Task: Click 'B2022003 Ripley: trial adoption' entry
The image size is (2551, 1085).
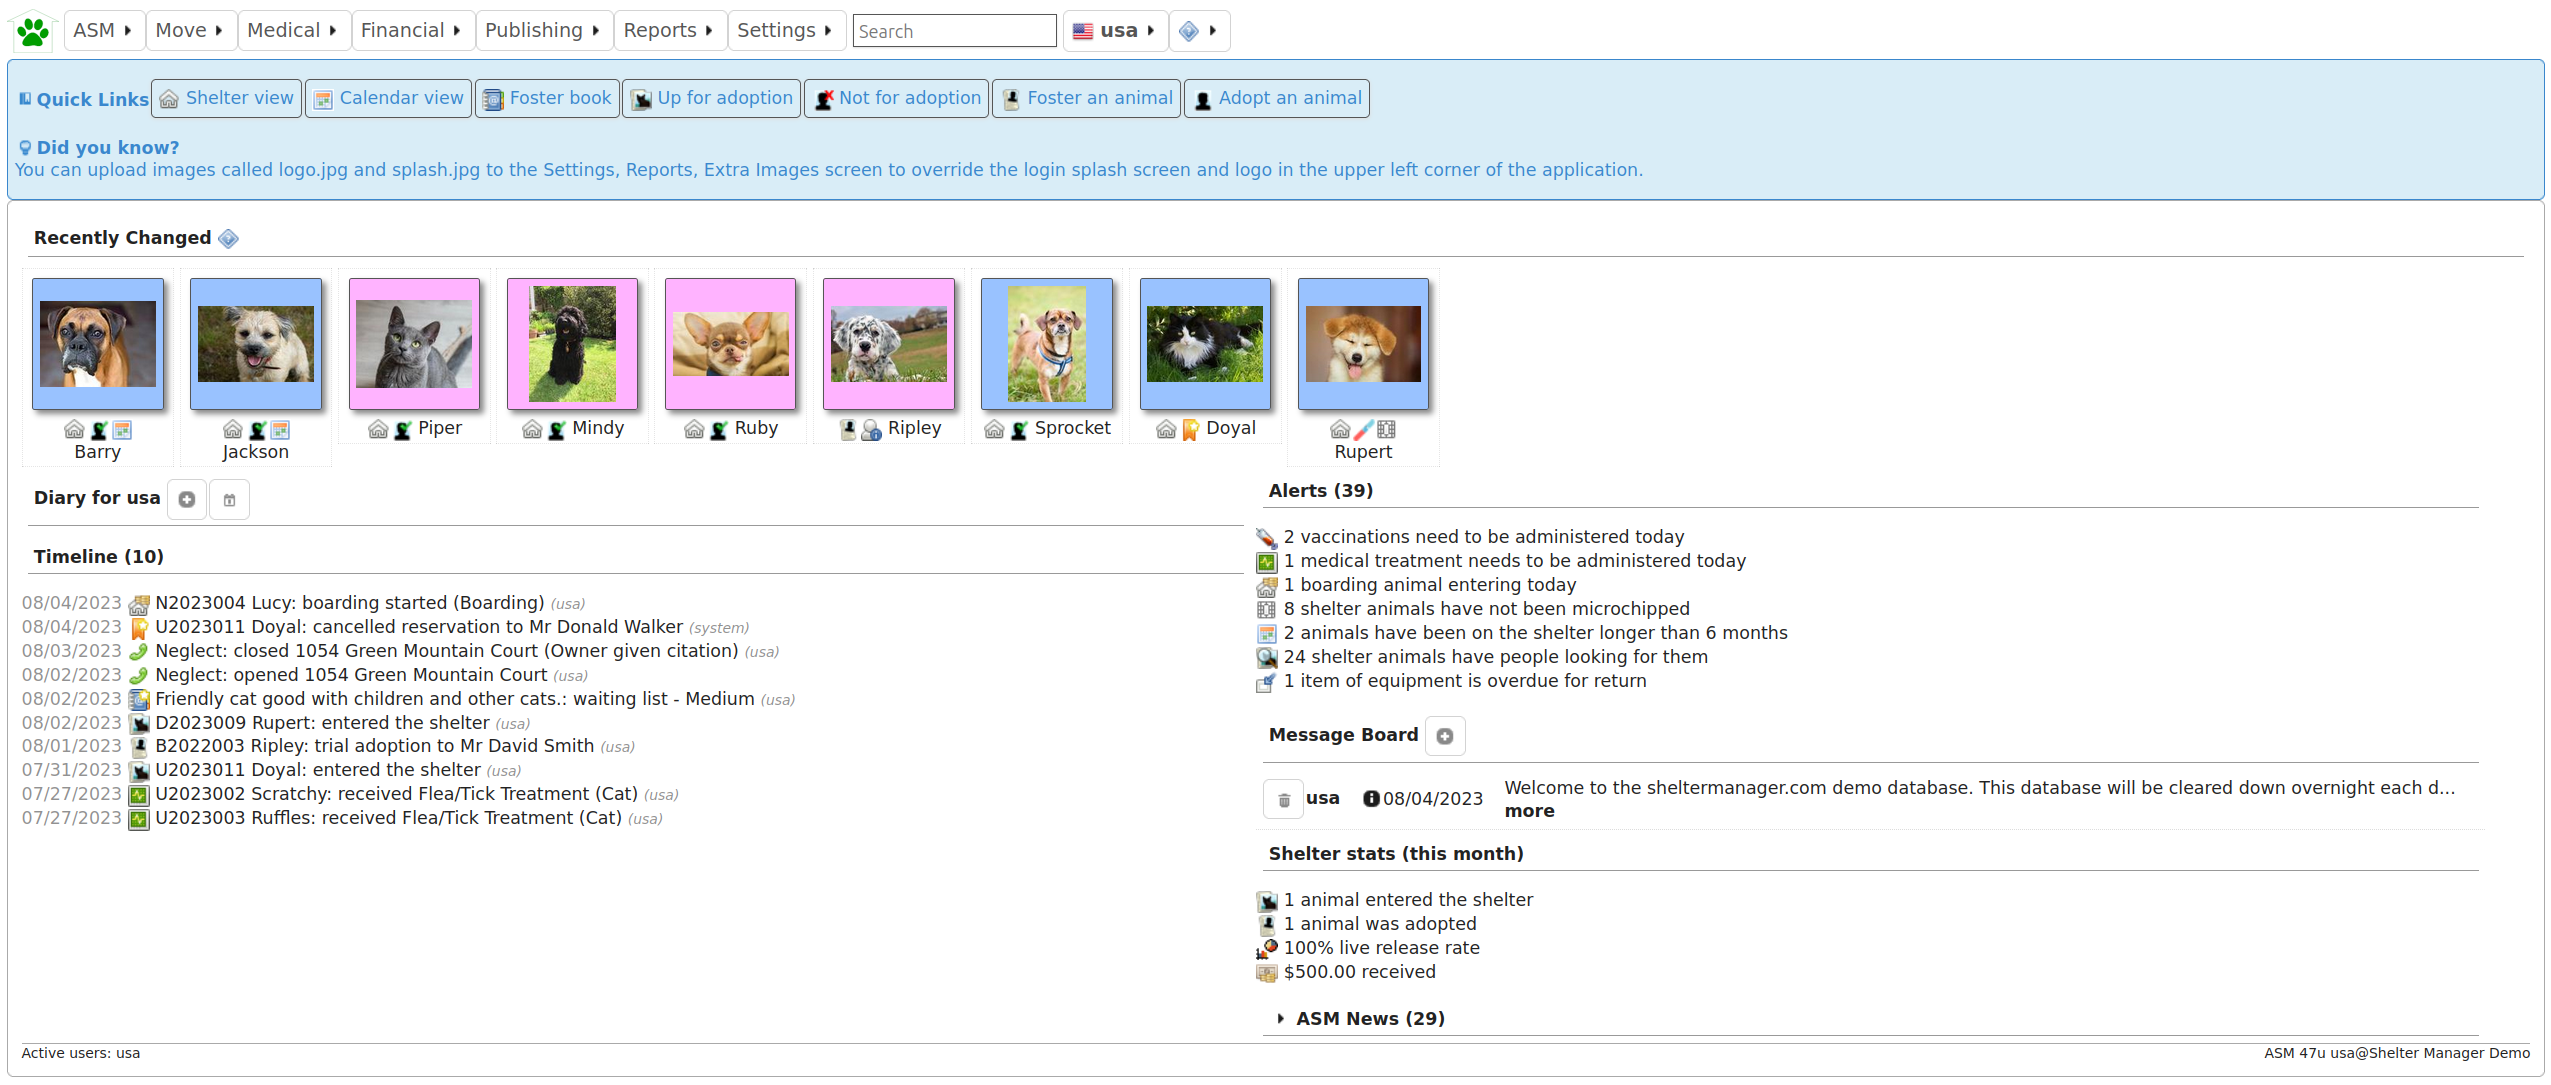Action: [374, 747]
